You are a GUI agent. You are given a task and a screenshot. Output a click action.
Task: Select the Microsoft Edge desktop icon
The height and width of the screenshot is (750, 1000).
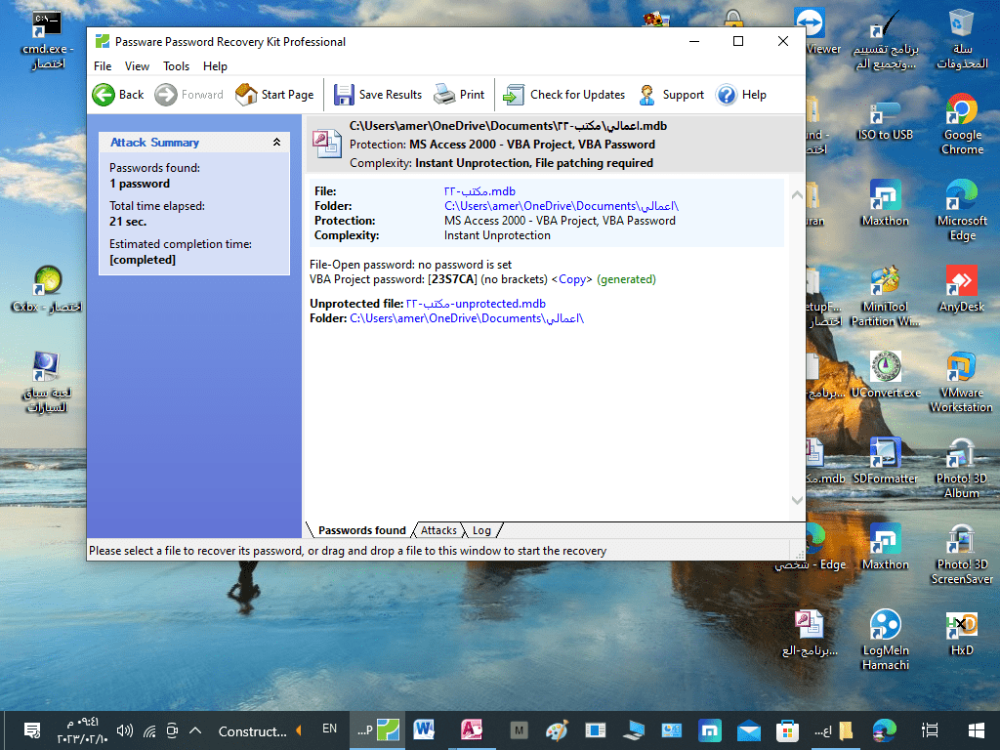[x=962, y=210]
